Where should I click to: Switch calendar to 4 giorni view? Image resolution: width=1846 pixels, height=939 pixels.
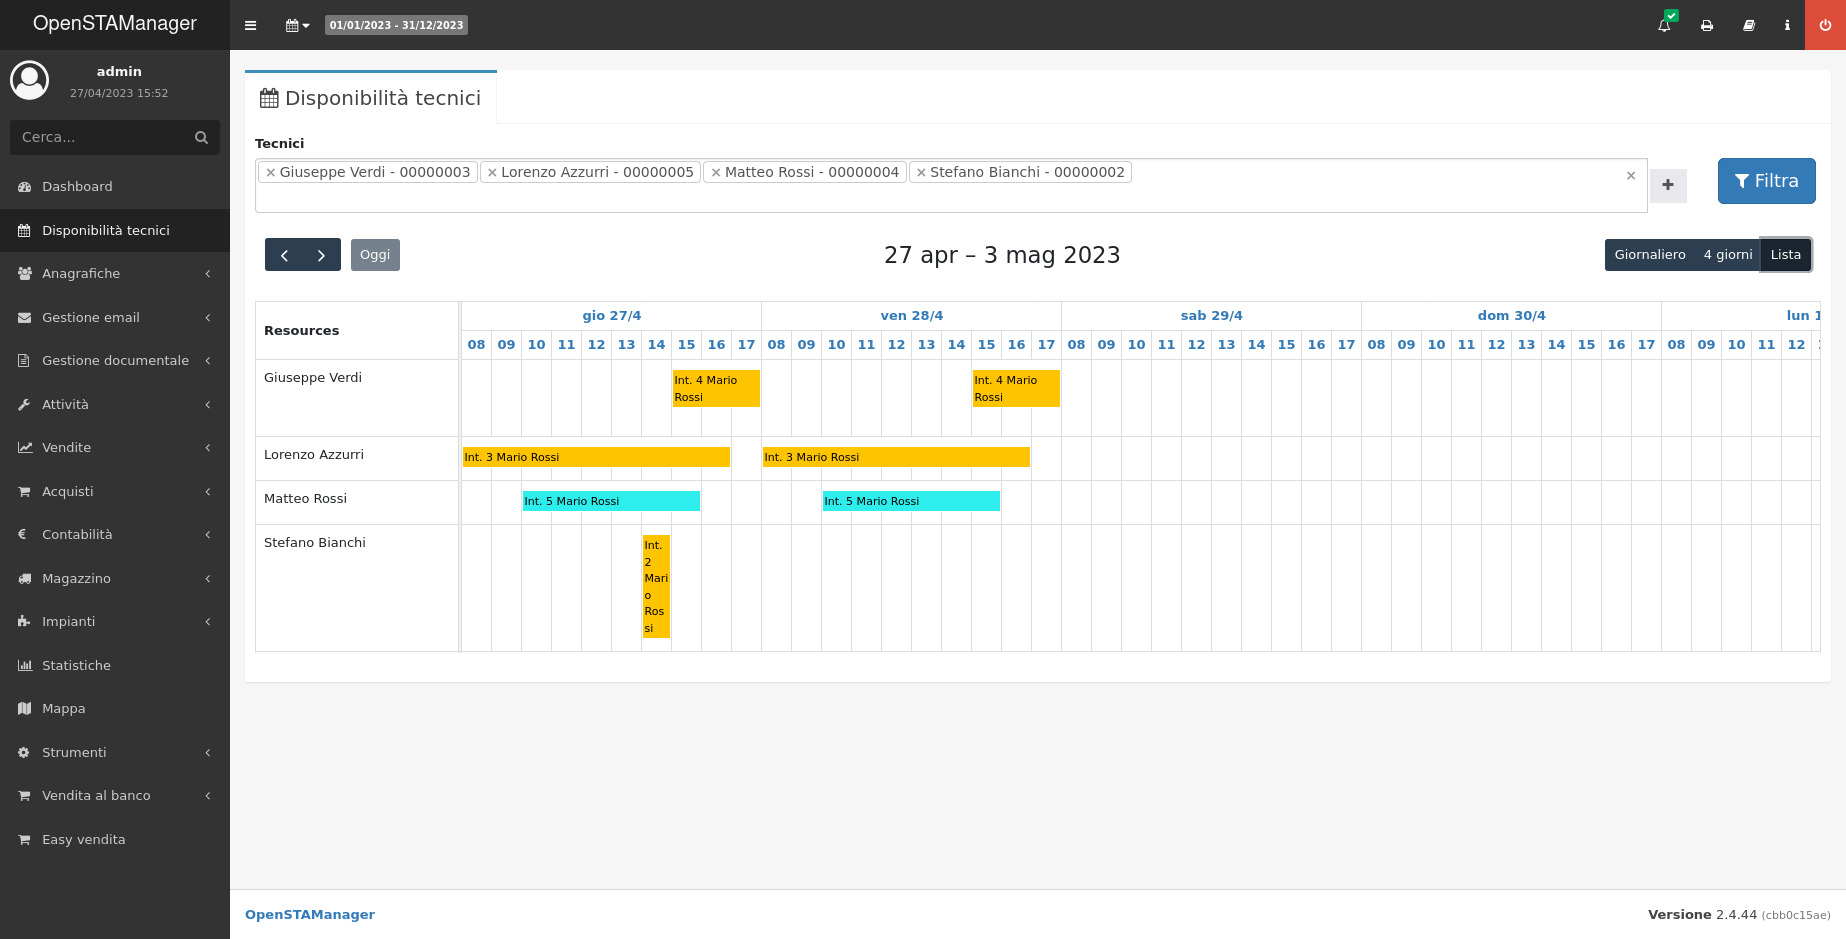1727,255
